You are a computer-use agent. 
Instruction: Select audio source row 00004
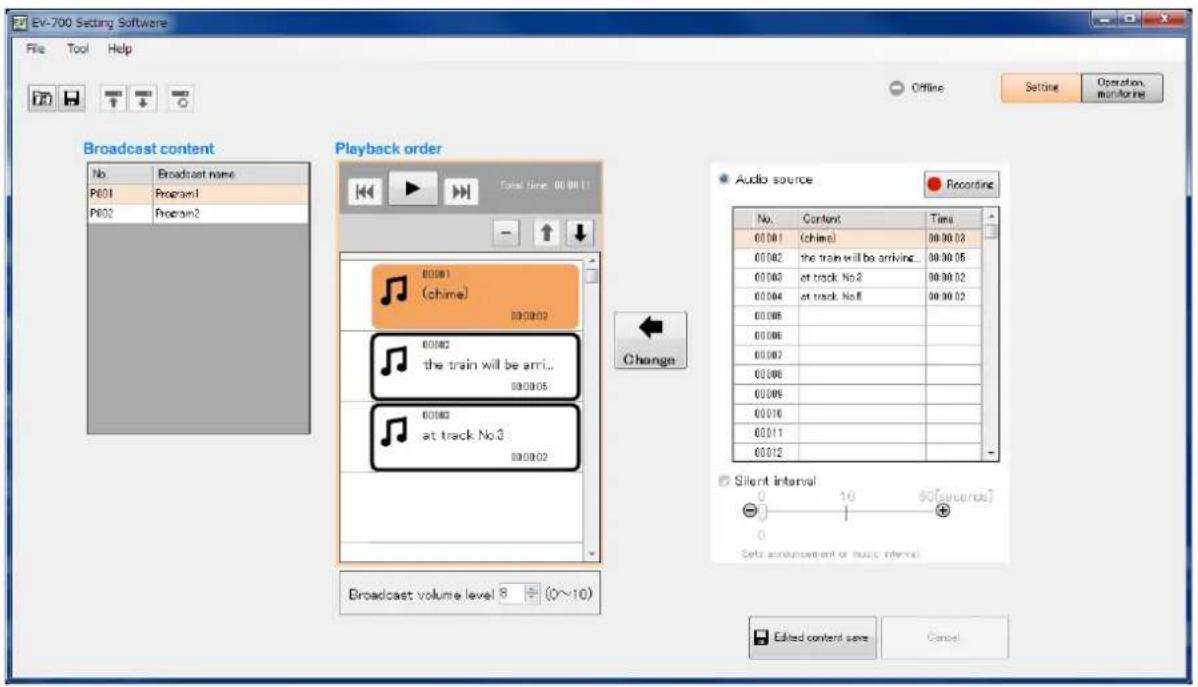857,297
